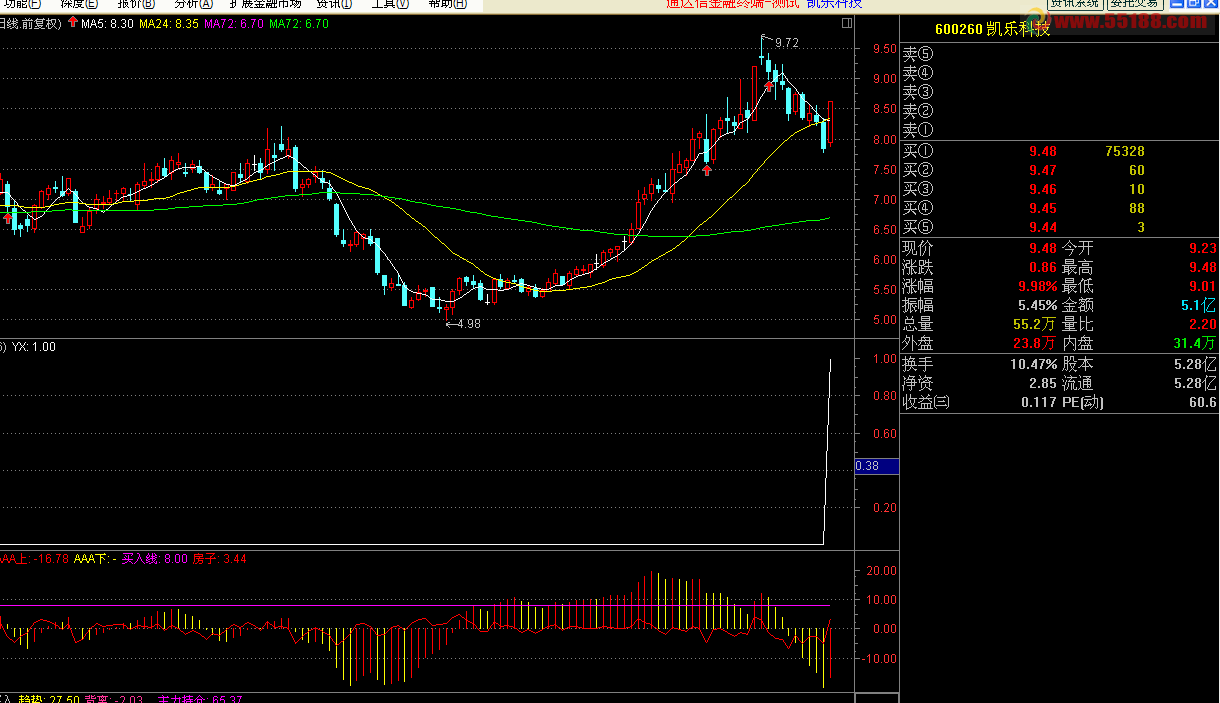Click the 4.98 low price marker
This screenshot has width=1220, height=703.
point(468,323)
